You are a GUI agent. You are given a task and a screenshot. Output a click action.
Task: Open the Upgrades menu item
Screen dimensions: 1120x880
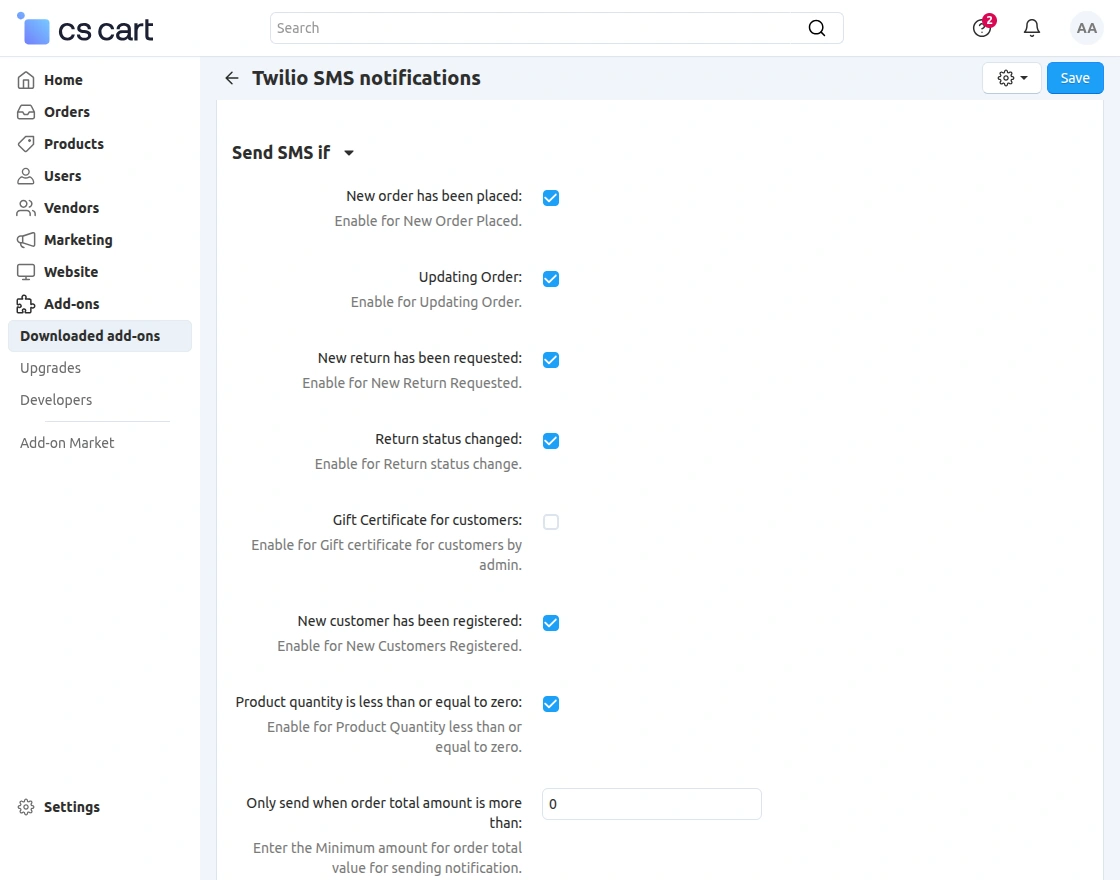pos(50,368)
